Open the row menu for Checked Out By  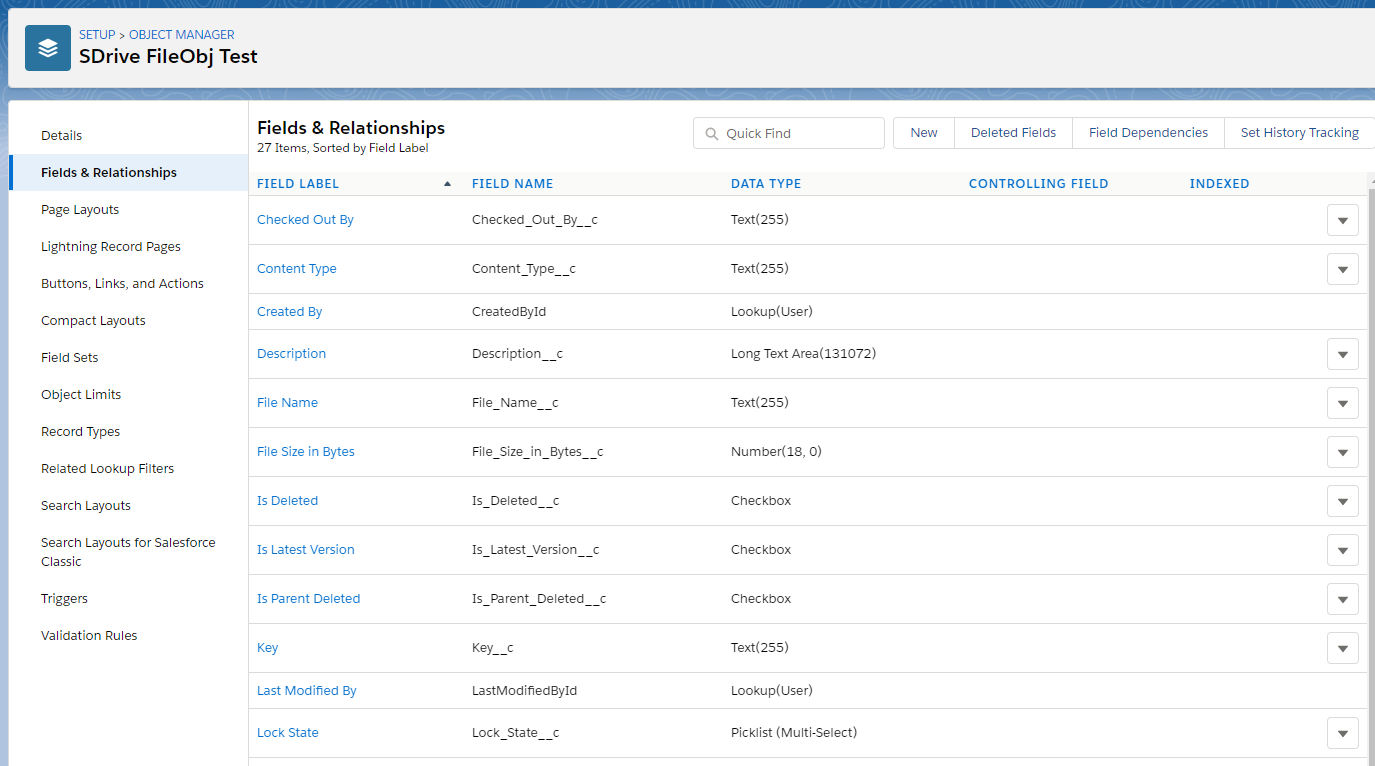tap(1342, 220)
